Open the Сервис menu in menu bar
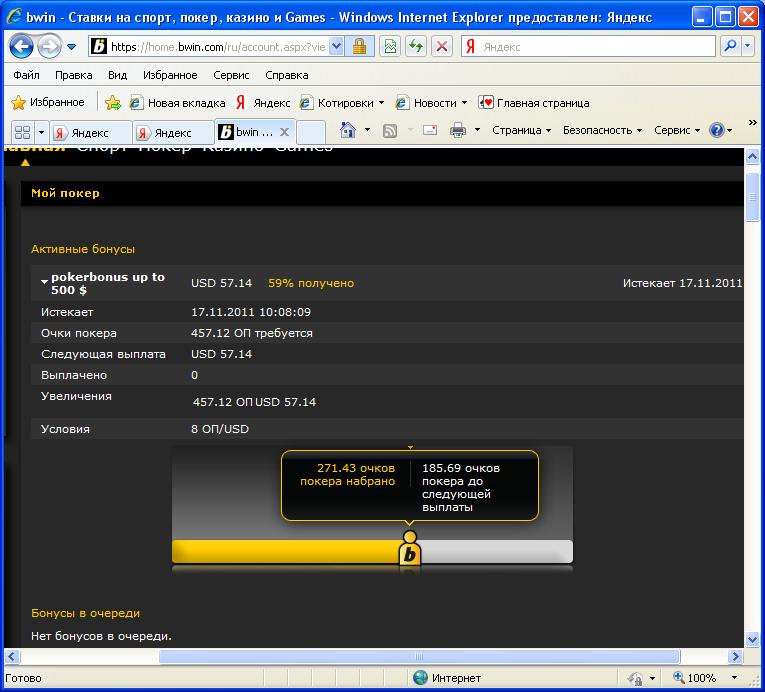 [231, 75]
